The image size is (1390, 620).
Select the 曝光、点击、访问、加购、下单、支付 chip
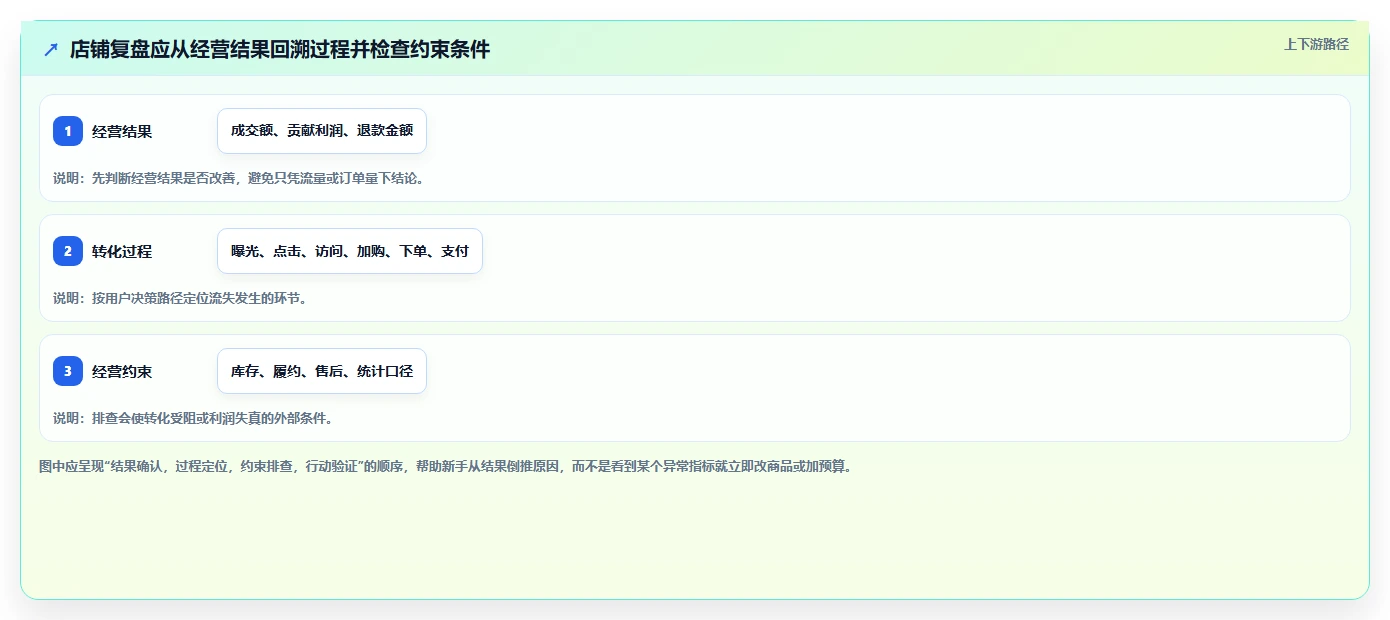[x=350, y=251]
